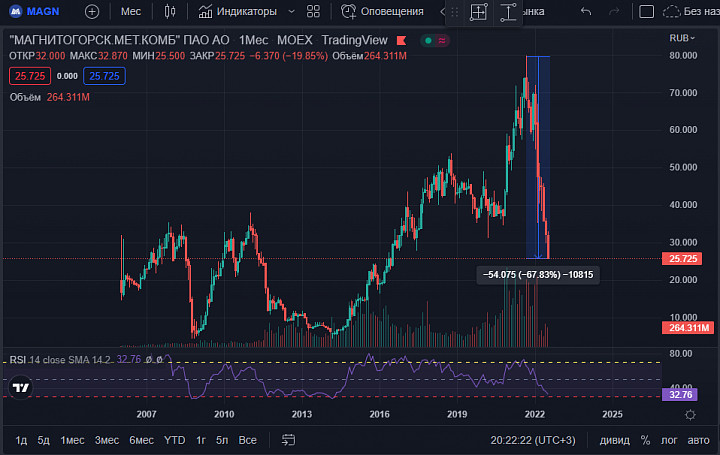This screenshot has width=720, height=455.
Task: Open the Без наз layout name menu
Action: click(x=701, y=11)
